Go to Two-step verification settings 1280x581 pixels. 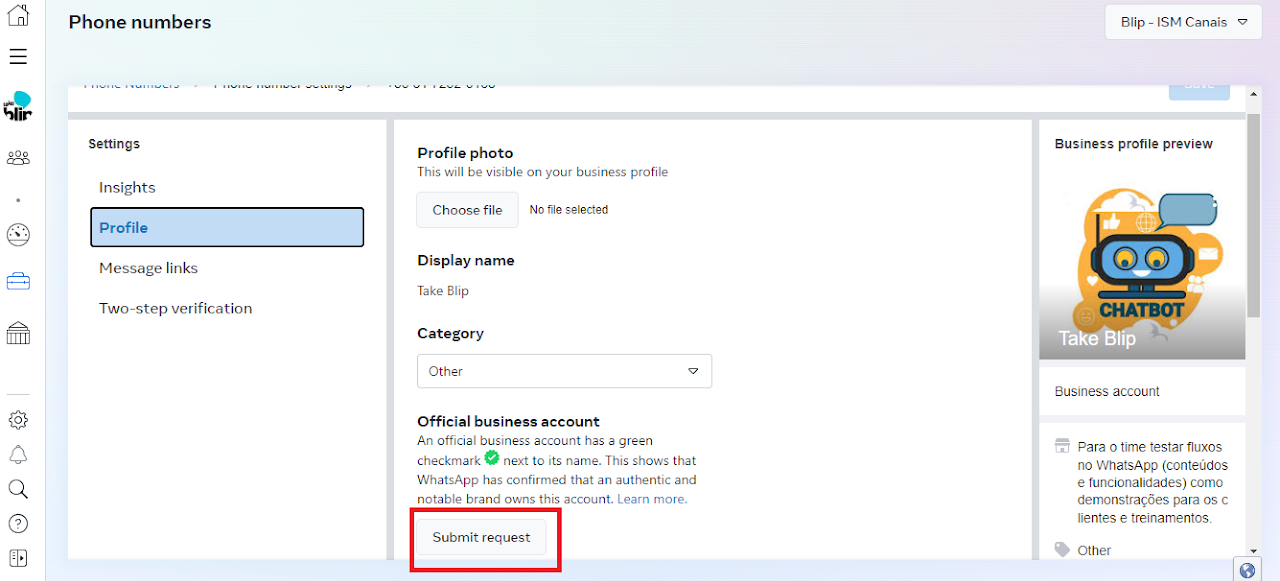pos(175,308)
